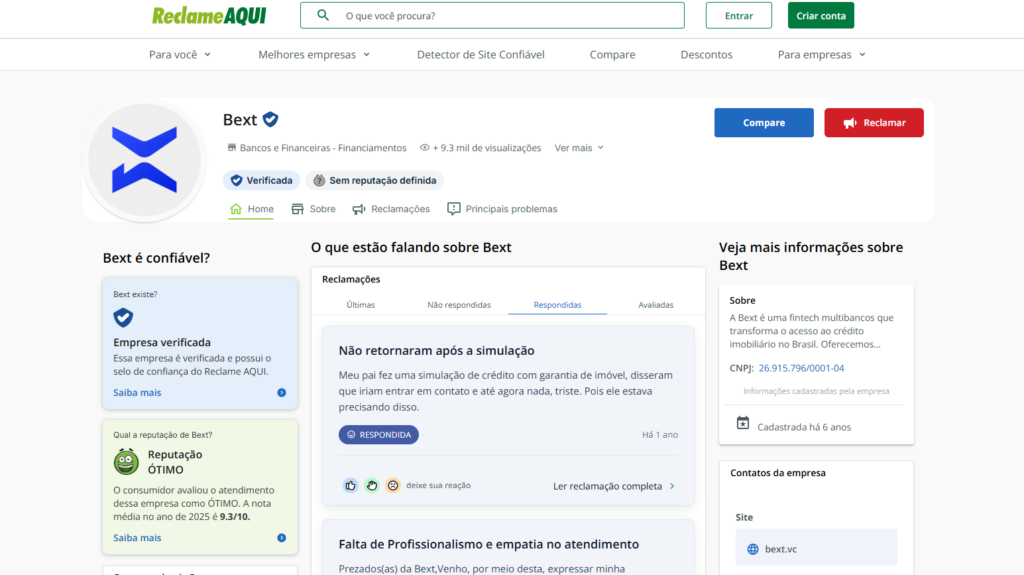Click the 'deixe sua reação' text
Image resolution: width=1024 pixels, height=575 pixels.
[438, 485]
